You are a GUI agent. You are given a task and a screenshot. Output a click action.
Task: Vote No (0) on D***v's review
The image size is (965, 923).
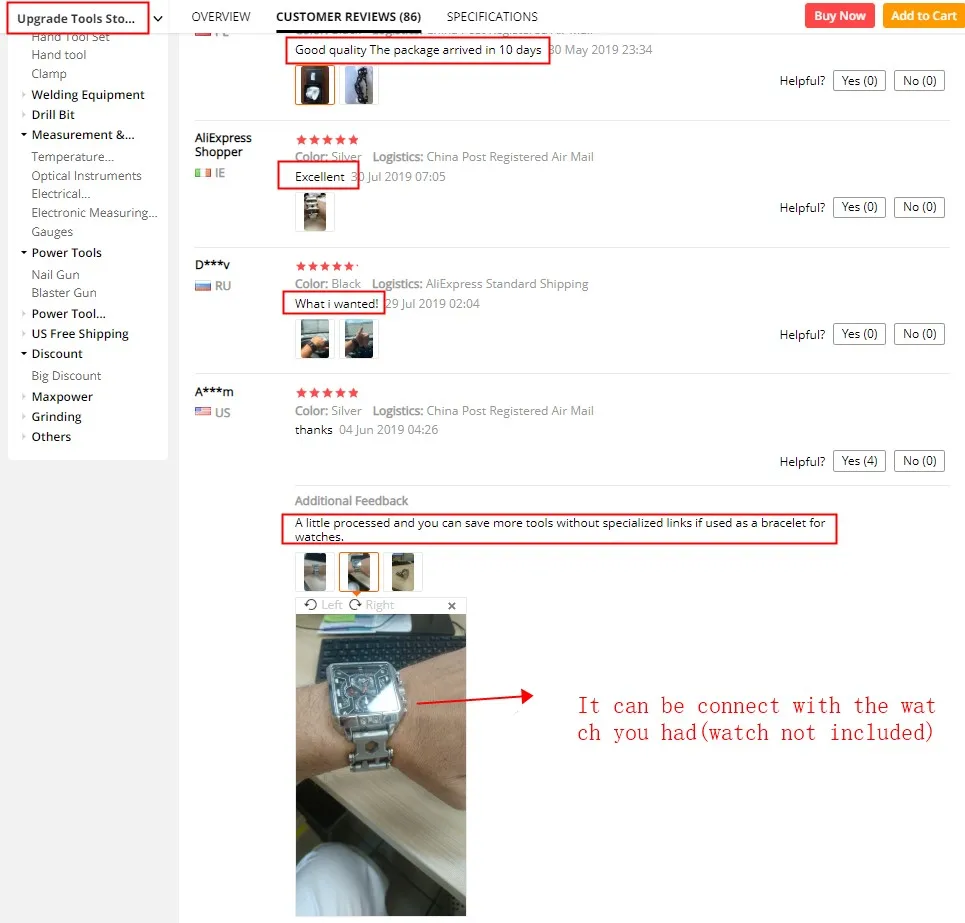919,334
